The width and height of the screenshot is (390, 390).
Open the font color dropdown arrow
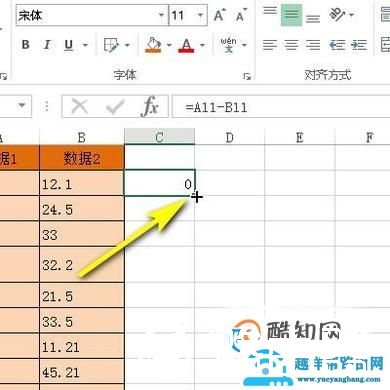202,45
